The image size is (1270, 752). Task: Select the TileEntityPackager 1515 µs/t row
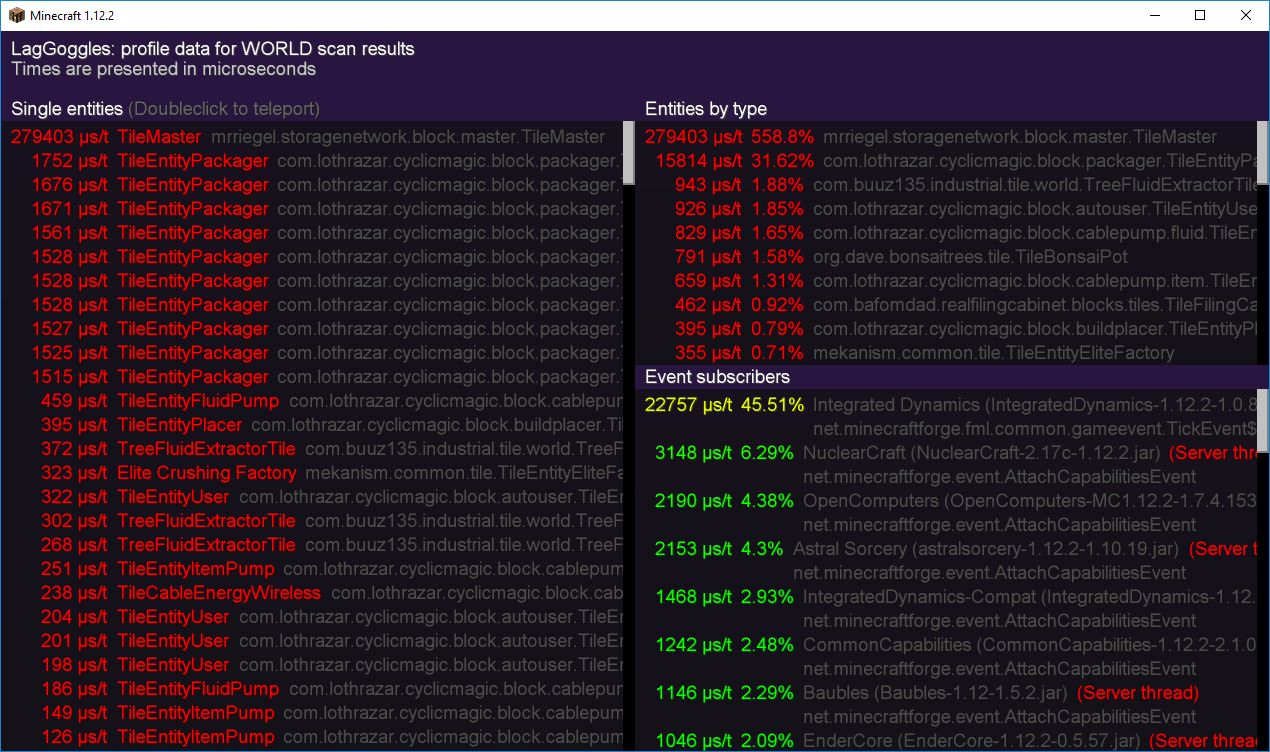click(312, 377)
